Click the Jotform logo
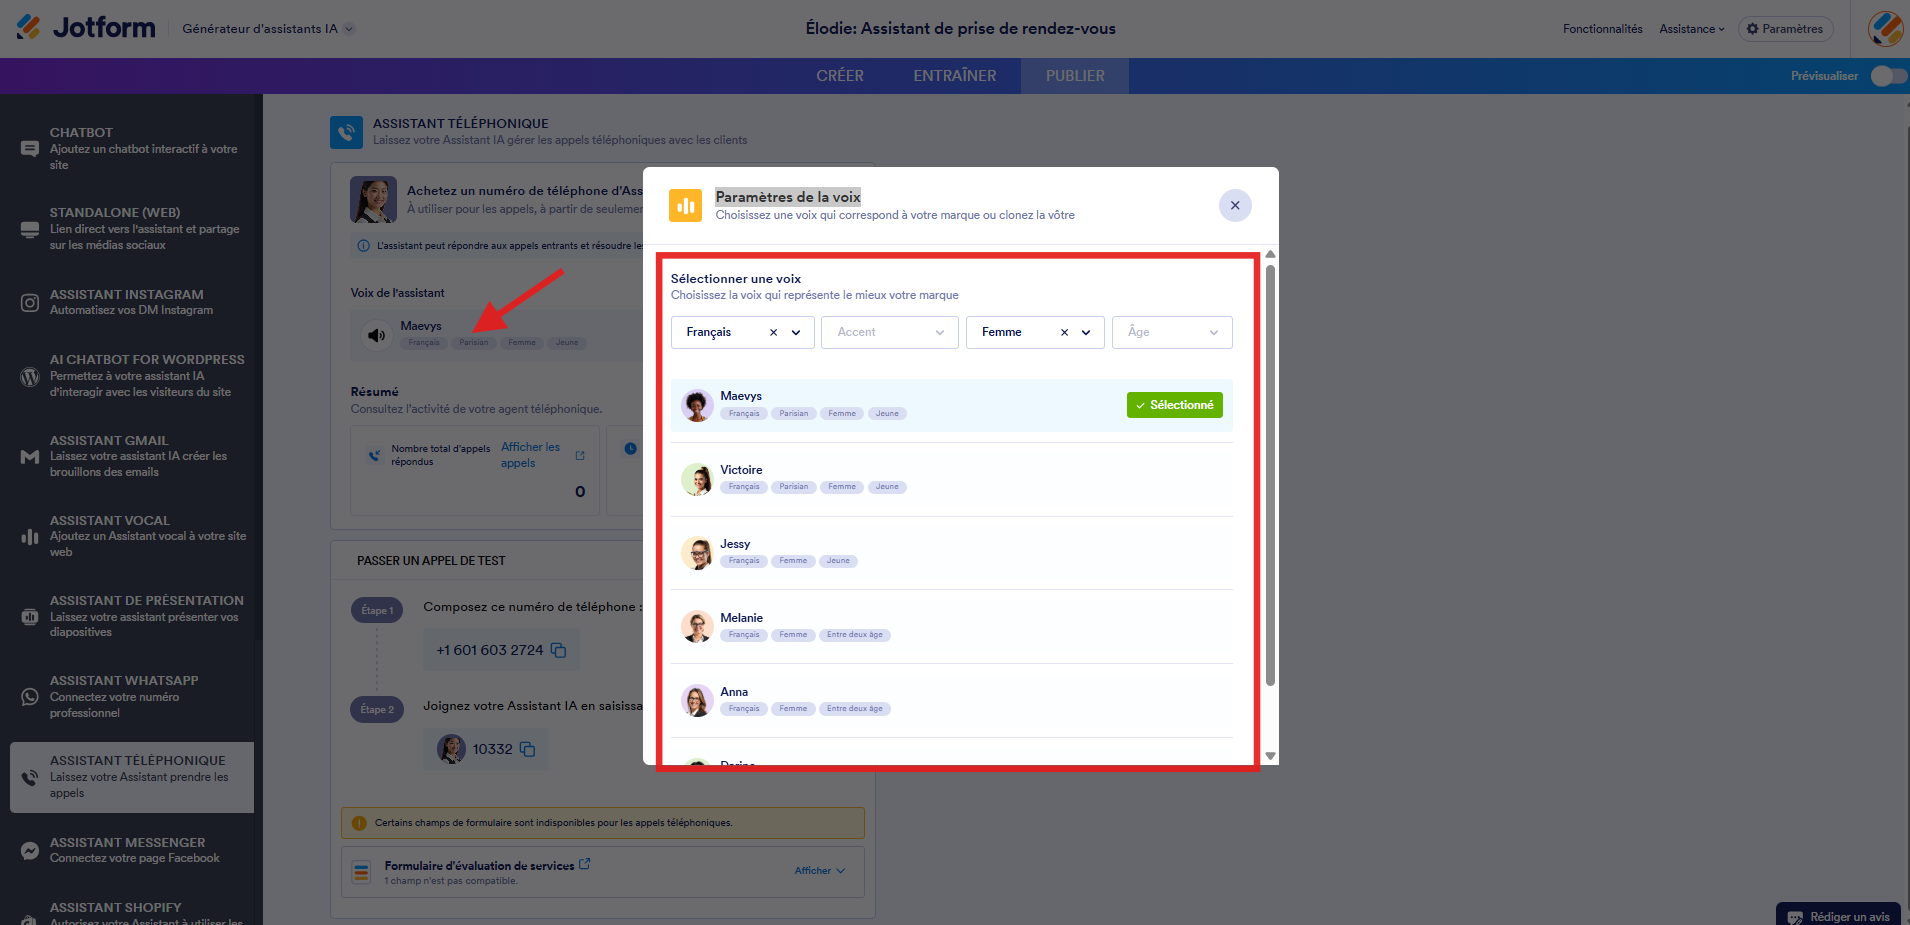Screen dimensions: 1910x925 point(86,28)
